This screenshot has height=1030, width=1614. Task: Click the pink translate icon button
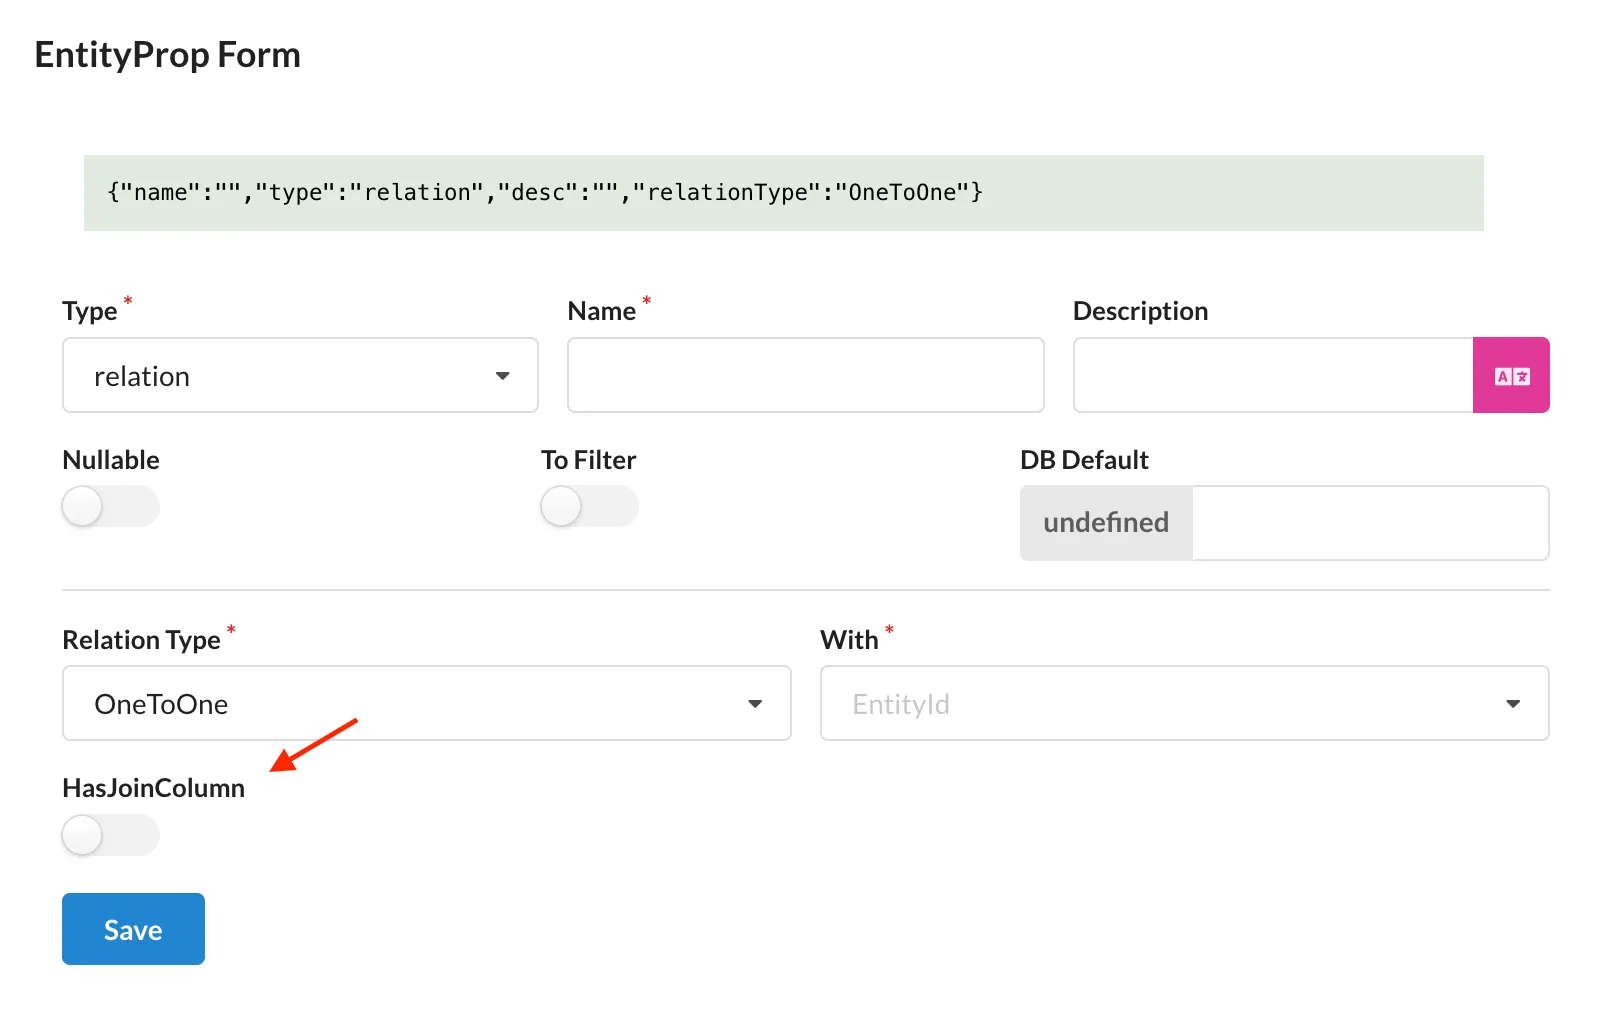click(1510, 376)
